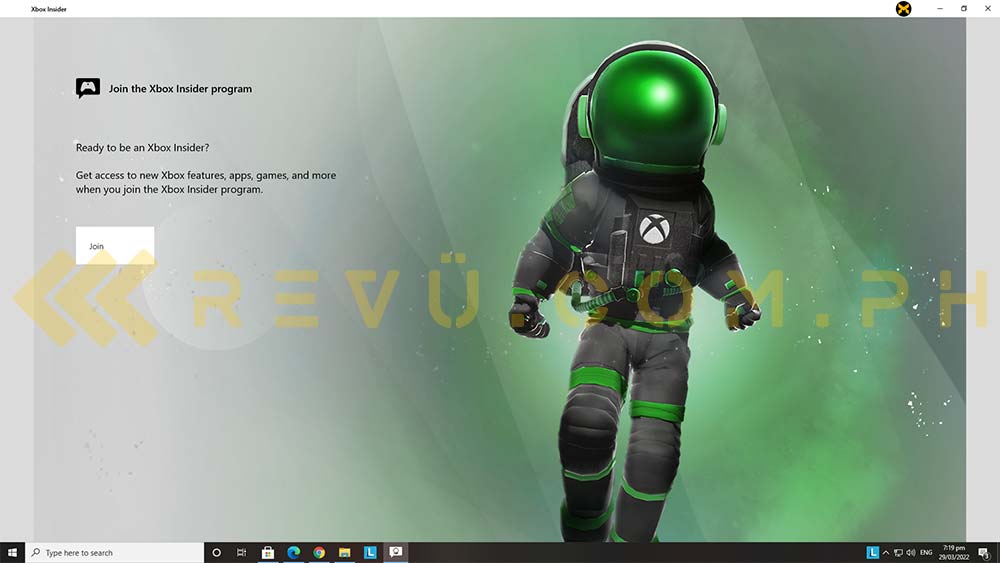This screenshot has height=563, width=1000.
Task: Select the Xbox Insider taskbar icon
Action: point(395,552)
